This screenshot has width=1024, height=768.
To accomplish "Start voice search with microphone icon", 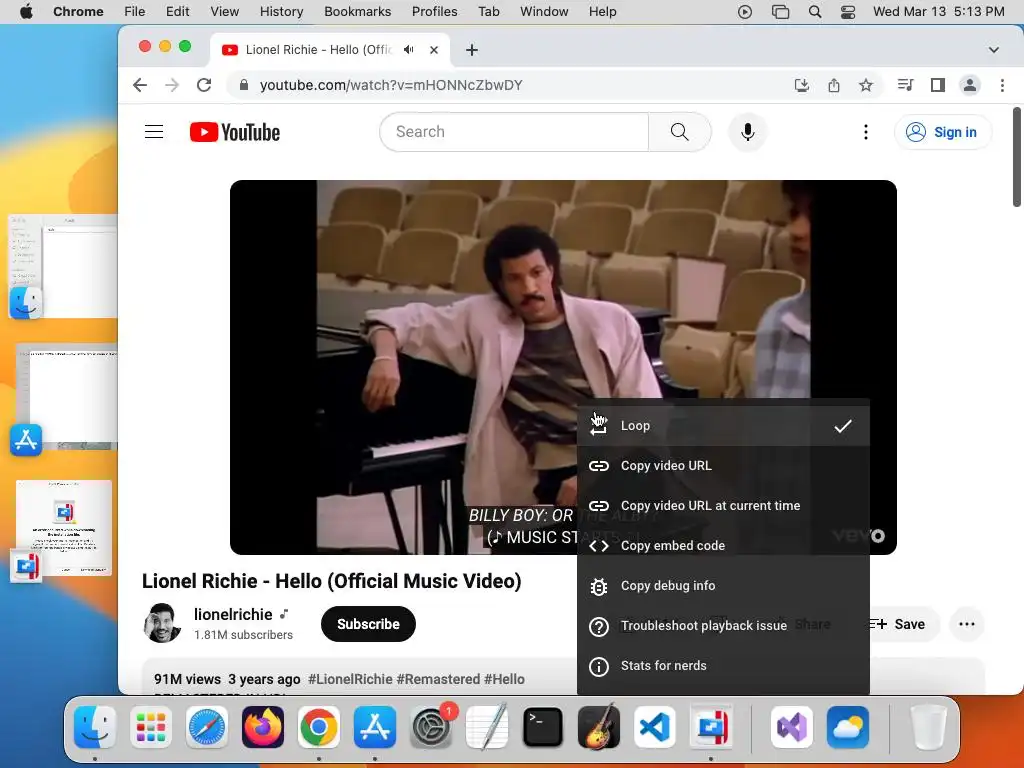I will [x=748, y=132].
